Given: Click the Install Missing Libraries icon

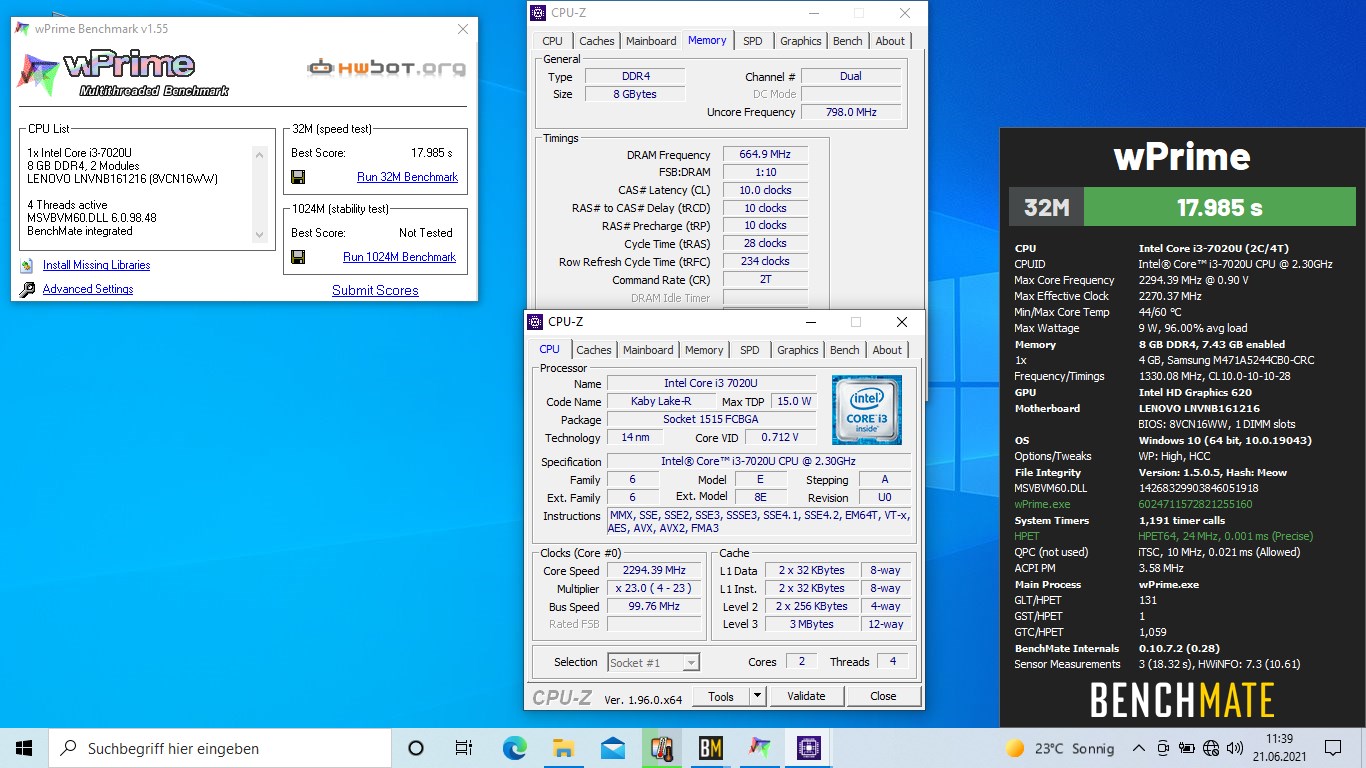Looking at the screenshot, I should point(26,266).
